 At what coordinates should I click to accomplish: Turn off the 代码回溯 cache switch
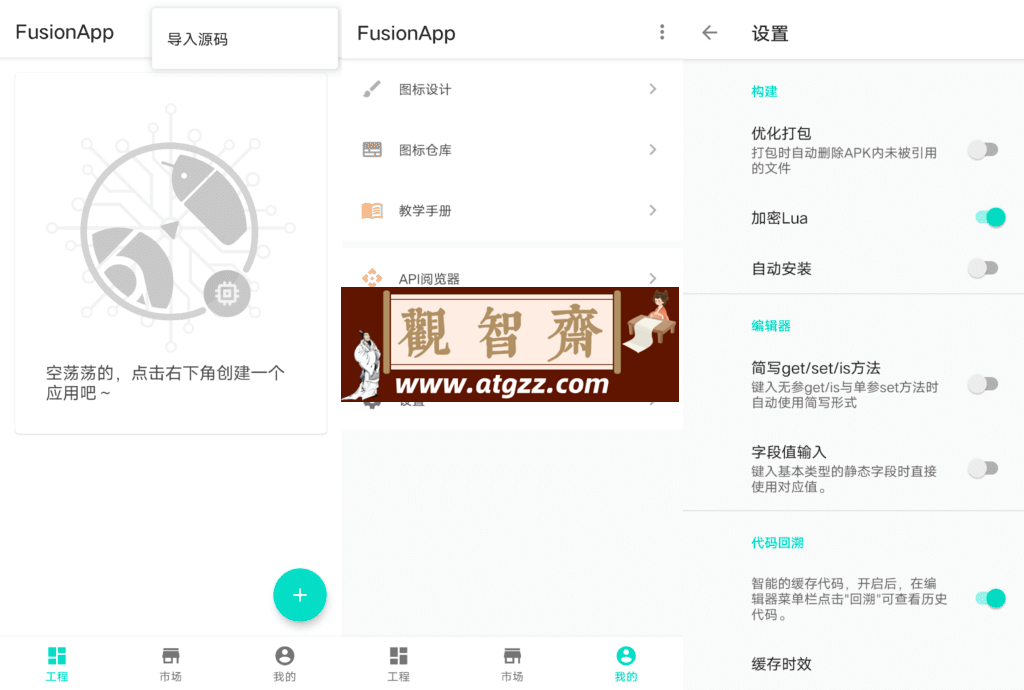click(x=990, y=598)
